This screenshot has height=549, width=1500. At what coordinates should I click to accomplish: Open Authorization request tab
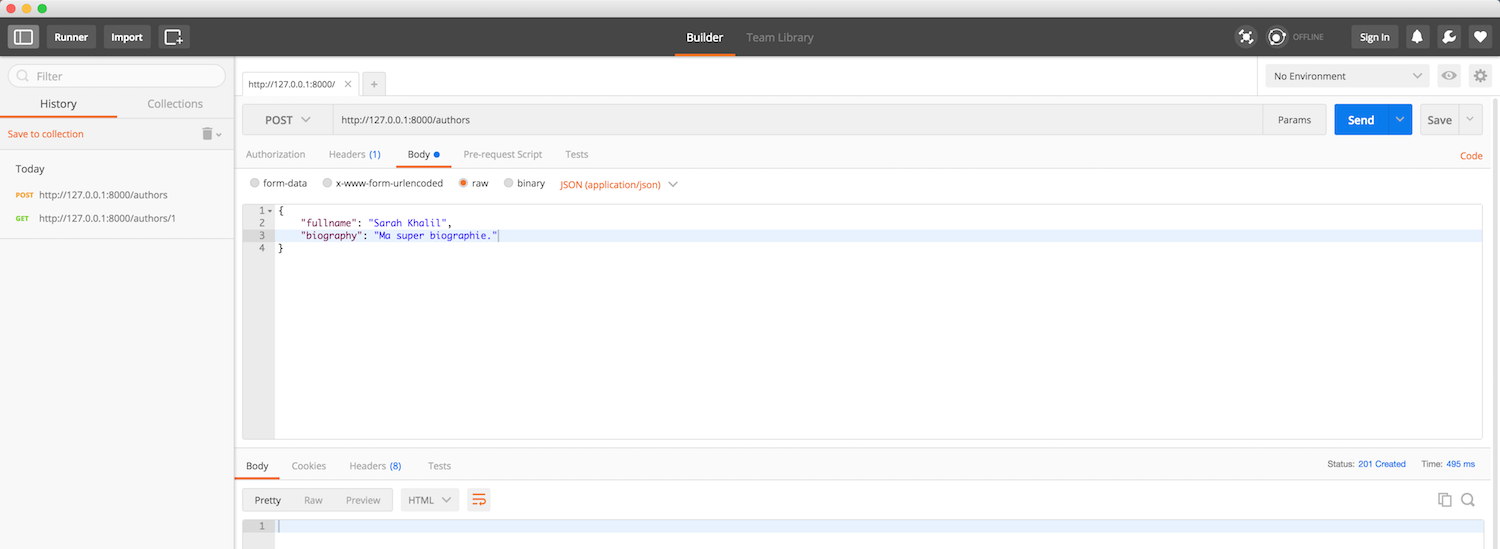(x=275, y=155)
